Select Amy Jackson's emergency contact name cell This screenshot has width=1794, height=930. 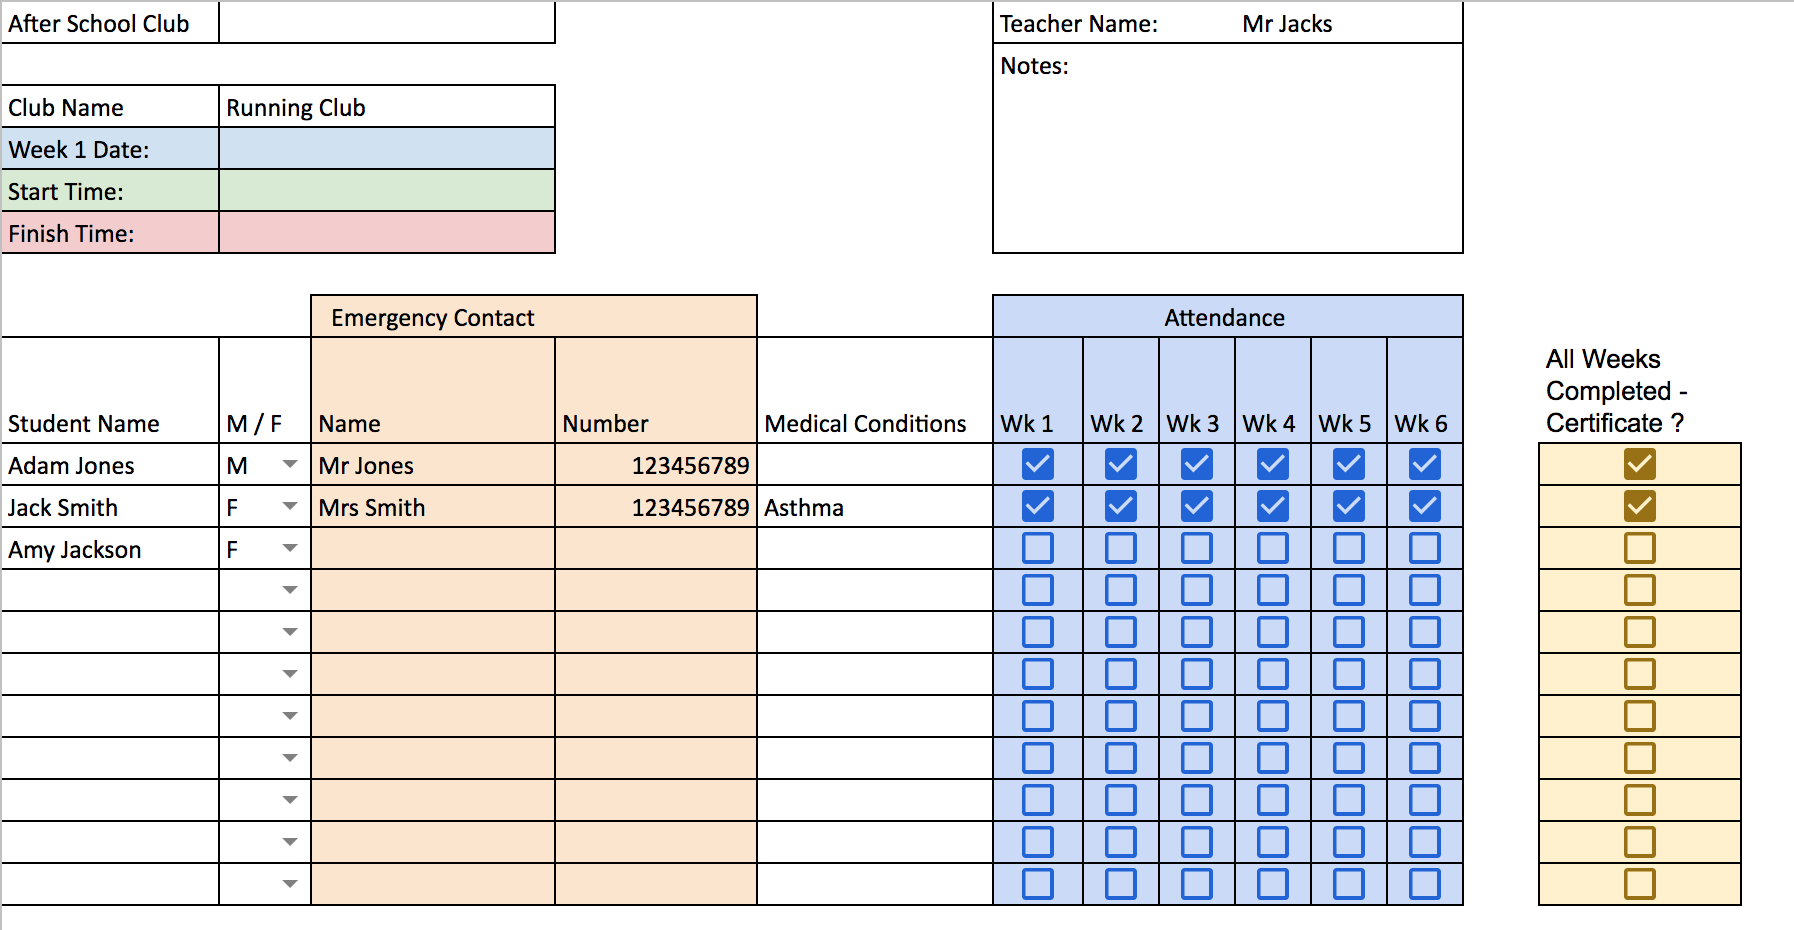coord(433,548)
